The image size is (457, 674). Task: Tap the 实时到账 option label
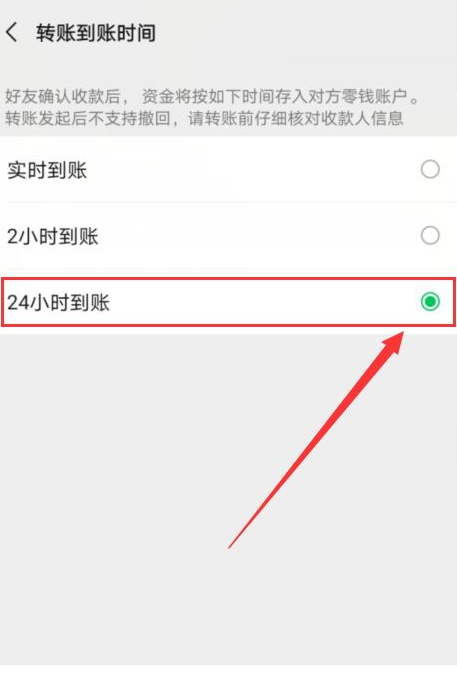pyautogui.click(x=47, y=170)
